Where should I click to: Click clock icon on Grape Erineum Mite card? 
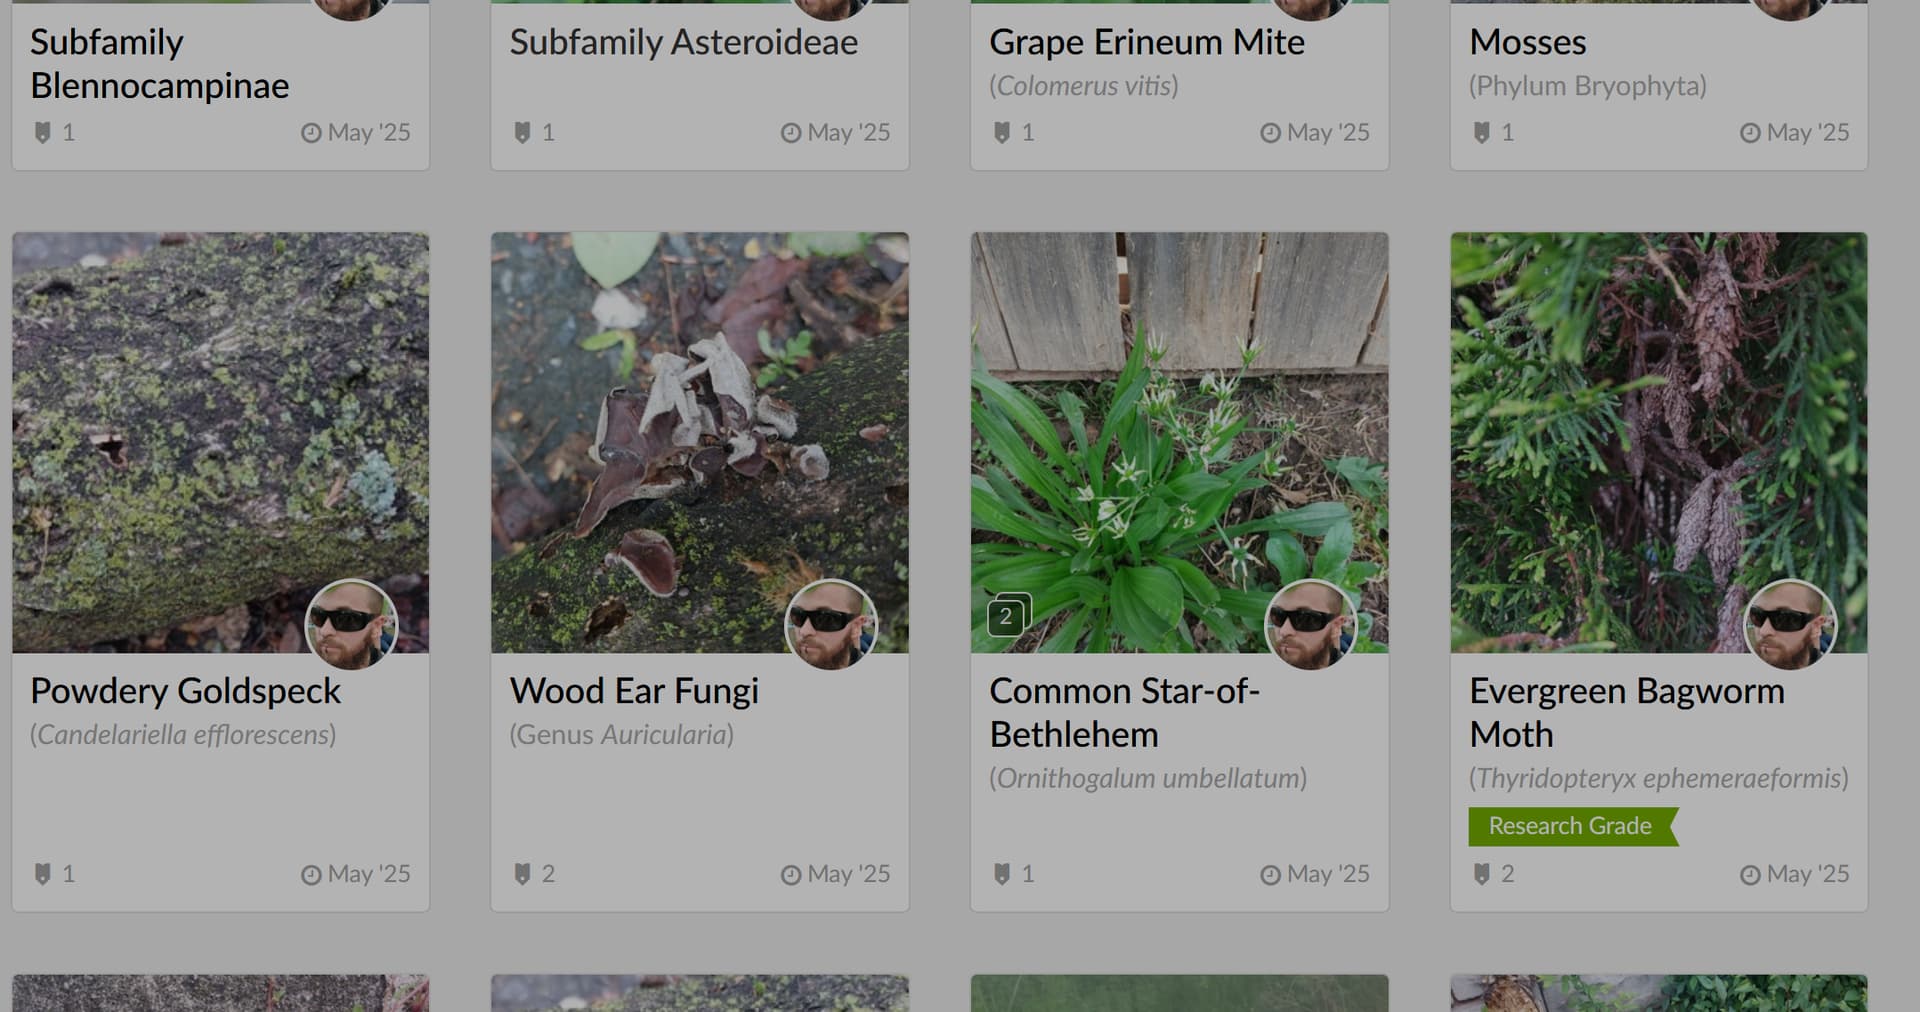point(1270,133)
